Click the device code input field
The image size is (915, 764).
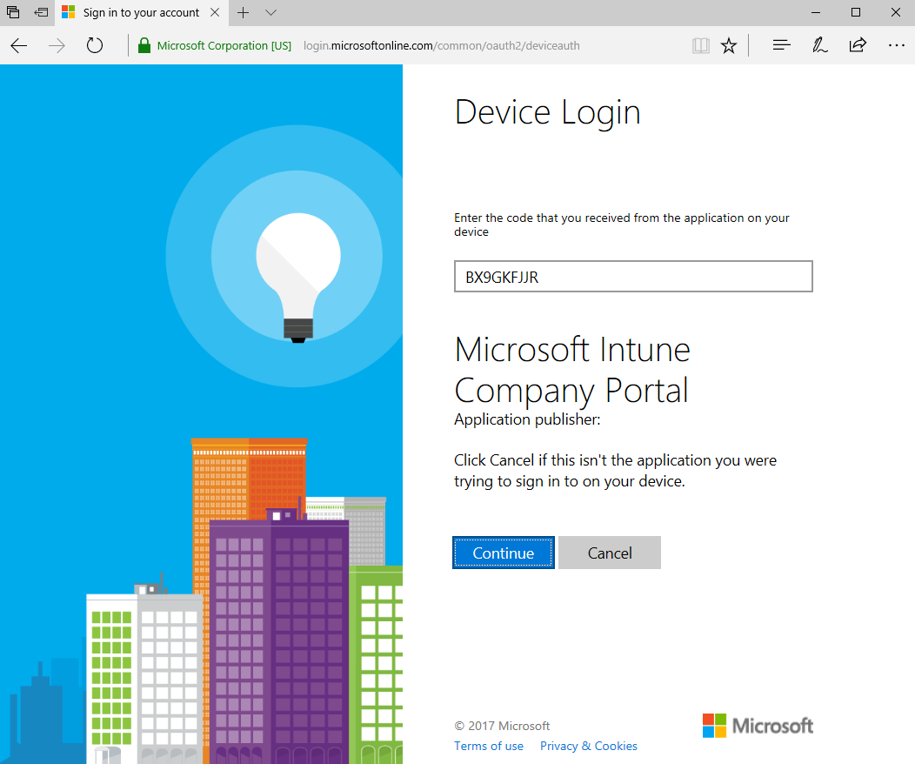click(633, 277)
